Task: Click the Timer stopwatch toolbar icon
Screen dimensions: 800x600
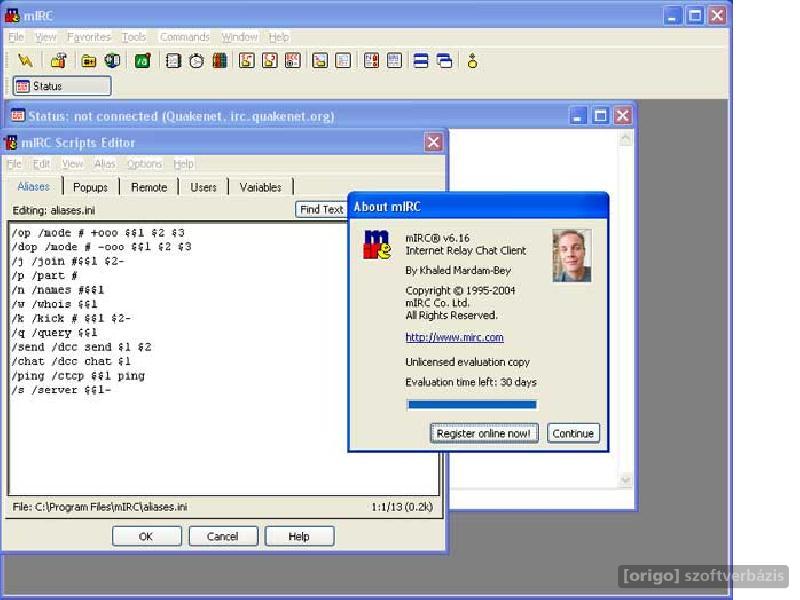Action: coord(196,61)
